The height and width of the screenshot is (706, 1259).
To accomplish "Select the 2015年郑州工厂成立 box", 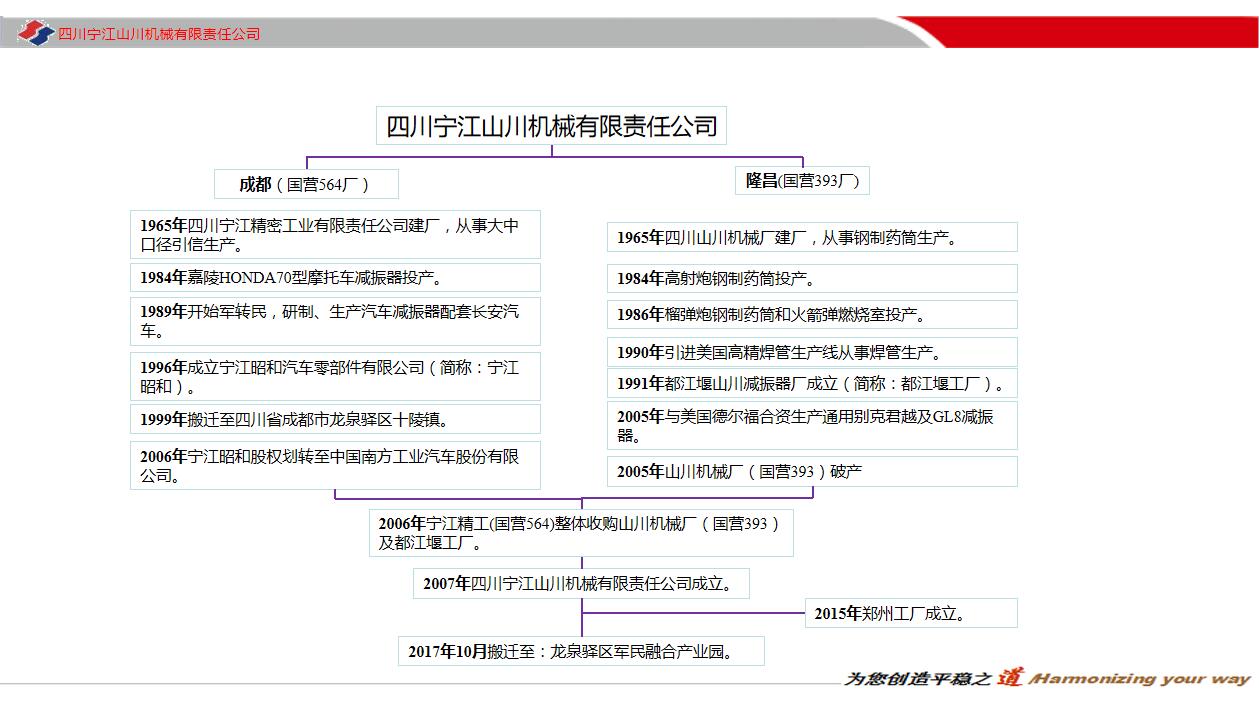I will coord(912,612).
